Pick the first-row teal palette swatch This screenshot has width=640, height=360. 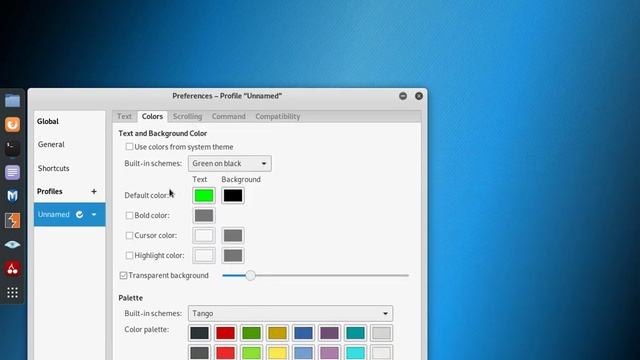click(x=356, y=333)
